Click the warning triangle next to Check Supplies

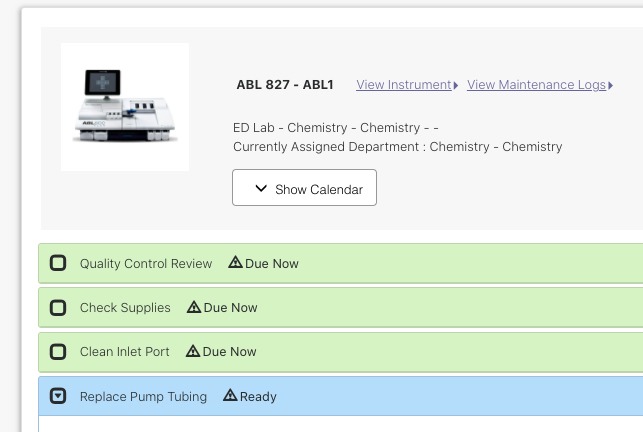(194, 307)
